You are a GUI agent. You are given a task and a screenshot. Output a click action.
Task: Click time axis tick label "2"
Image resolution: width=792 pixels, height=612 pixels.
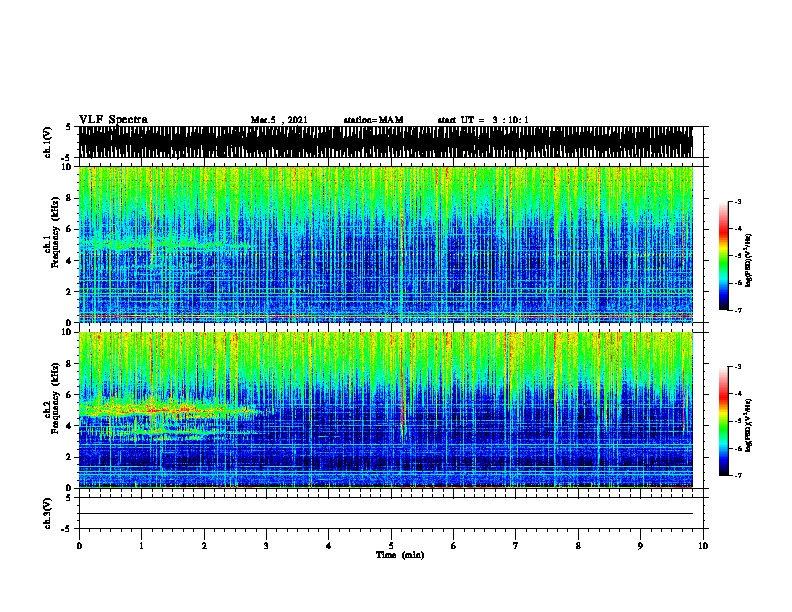(x=204, y=546)
